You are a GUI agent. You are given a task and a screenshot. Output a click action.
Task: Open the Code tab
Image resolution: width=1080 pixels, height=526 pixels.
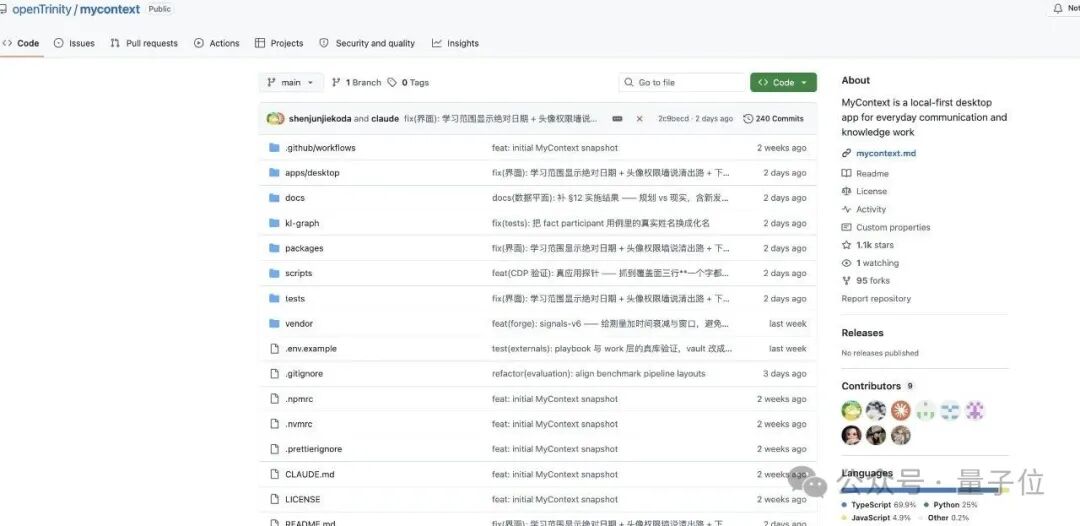click(21, 43)
